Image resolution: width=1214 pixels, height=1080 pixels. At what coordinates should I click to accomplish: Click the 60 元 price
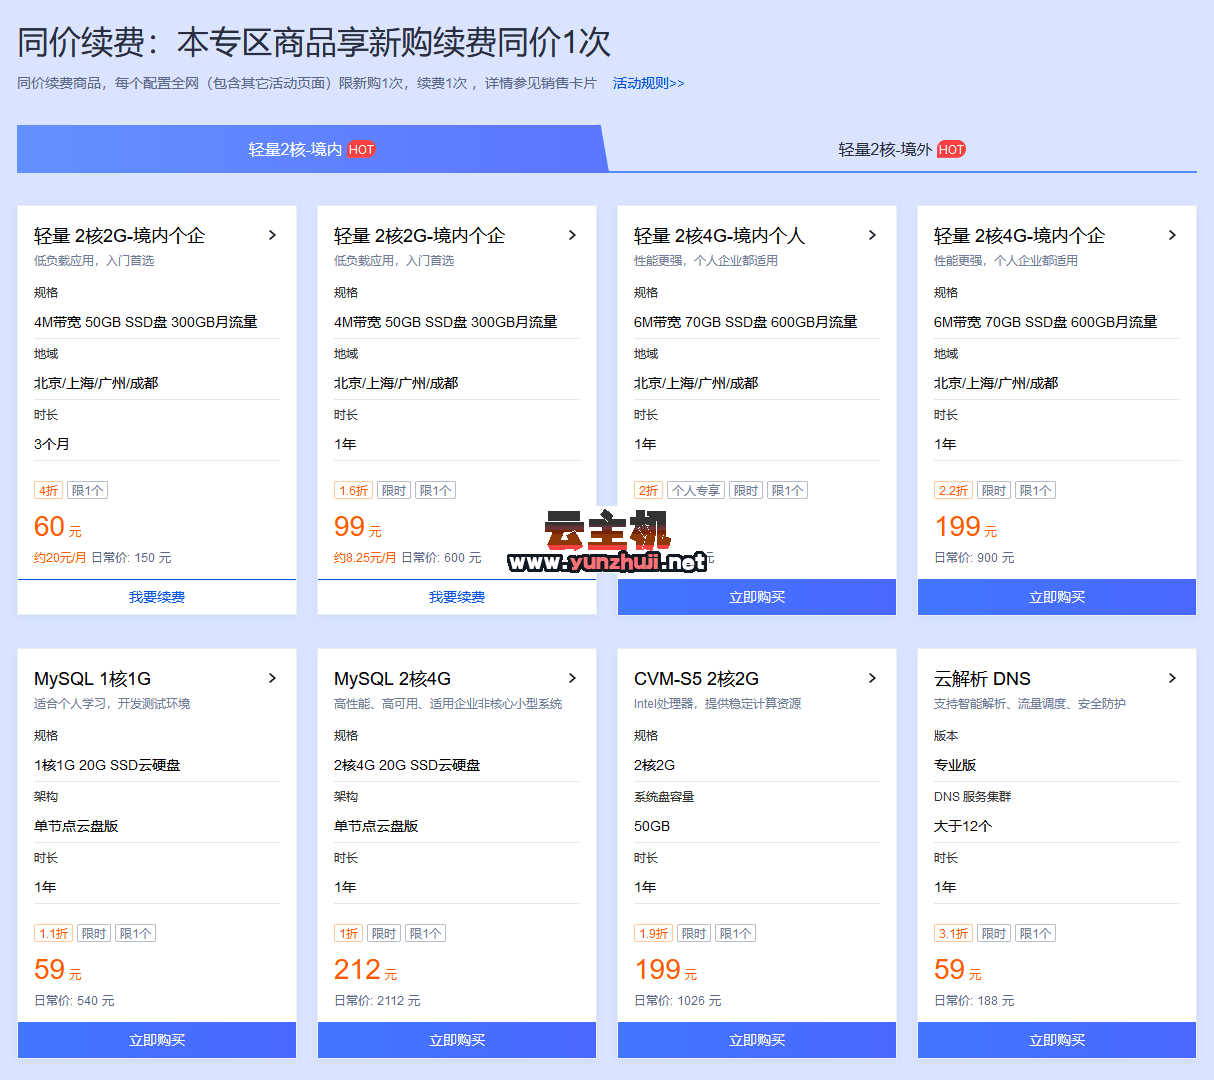[x=58, y=527]
